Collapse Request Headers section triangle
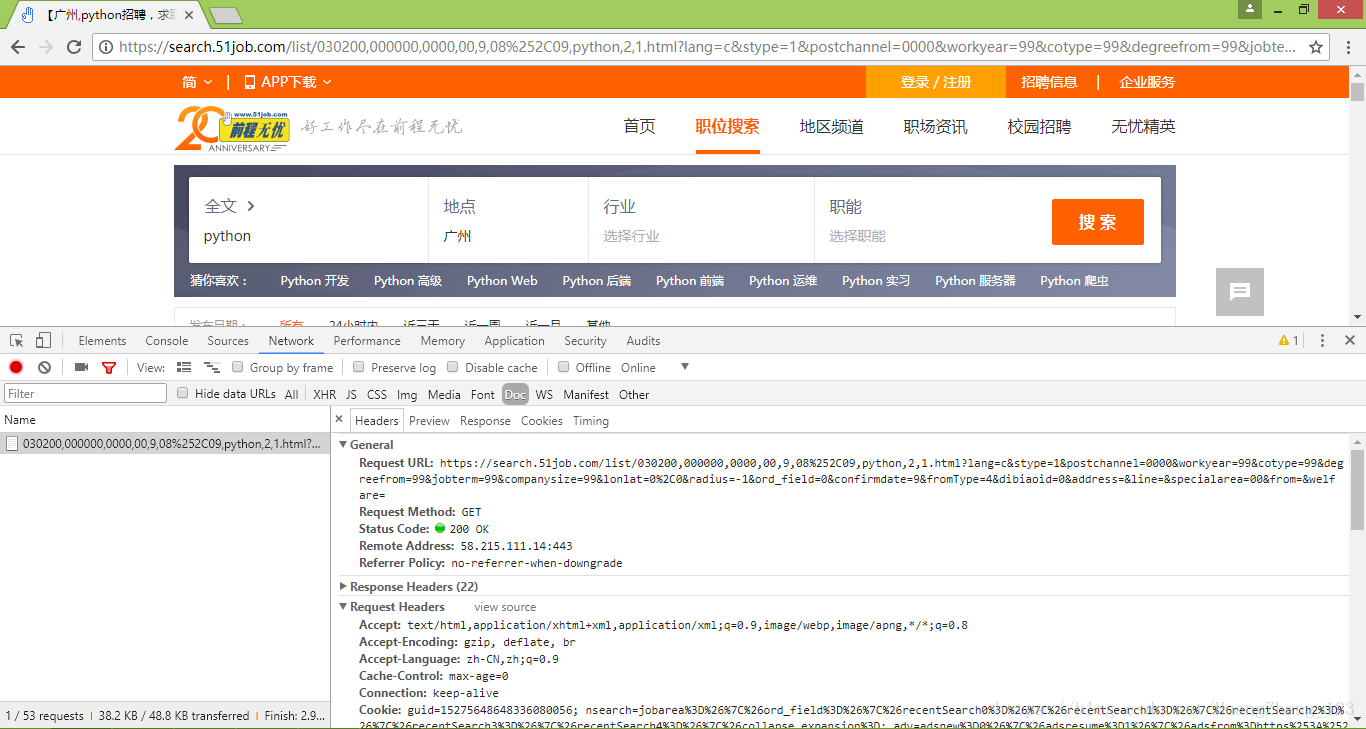The width and height of the screenshot is (1366, 729). [x=344, y=607]
